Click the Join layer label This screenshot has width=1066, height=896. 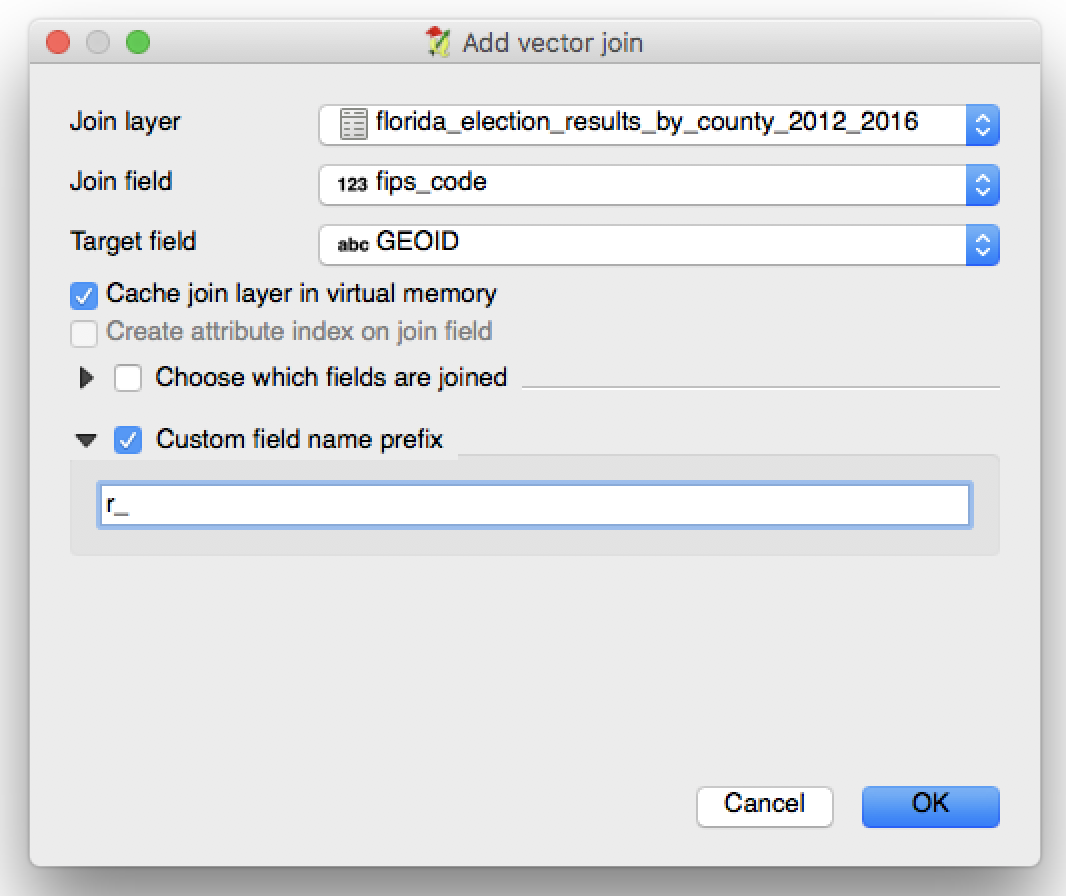125,122
